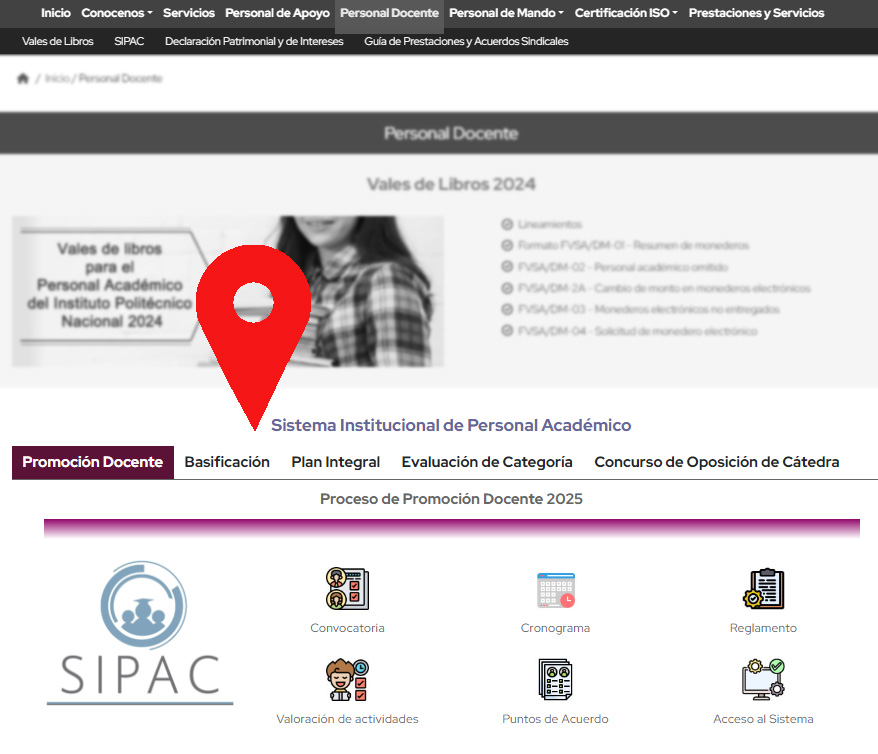Click the Cronograma calendar icon
Screen dimensions: 878x754
pyautogui.click(x=555, y=589)
